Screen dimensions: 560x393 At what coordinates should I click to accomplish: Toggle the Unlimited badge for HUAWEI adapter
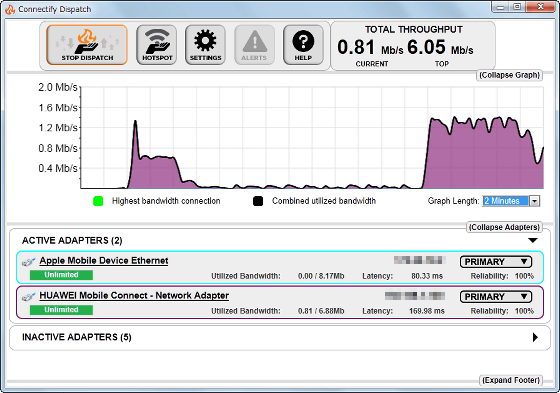61,310
